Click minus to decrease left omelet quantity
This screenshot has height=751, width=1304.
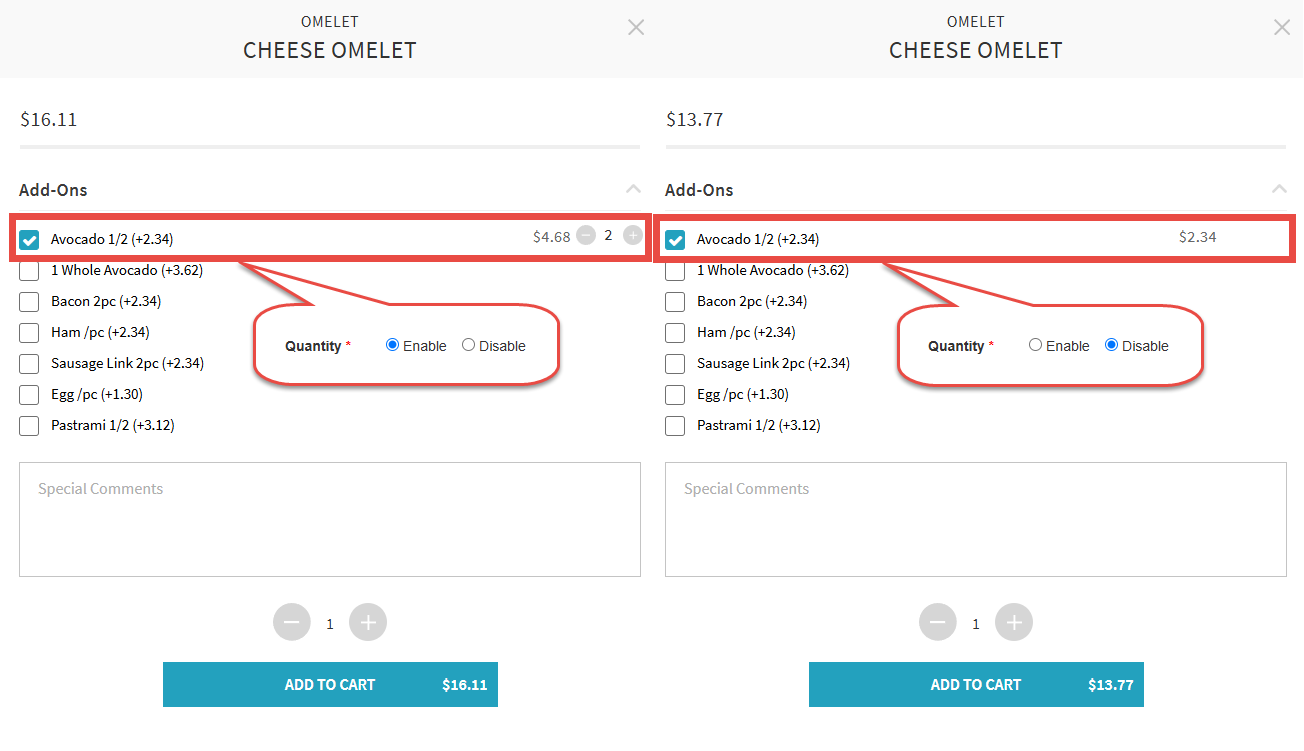pyautogui.click(x=292, y=623)
